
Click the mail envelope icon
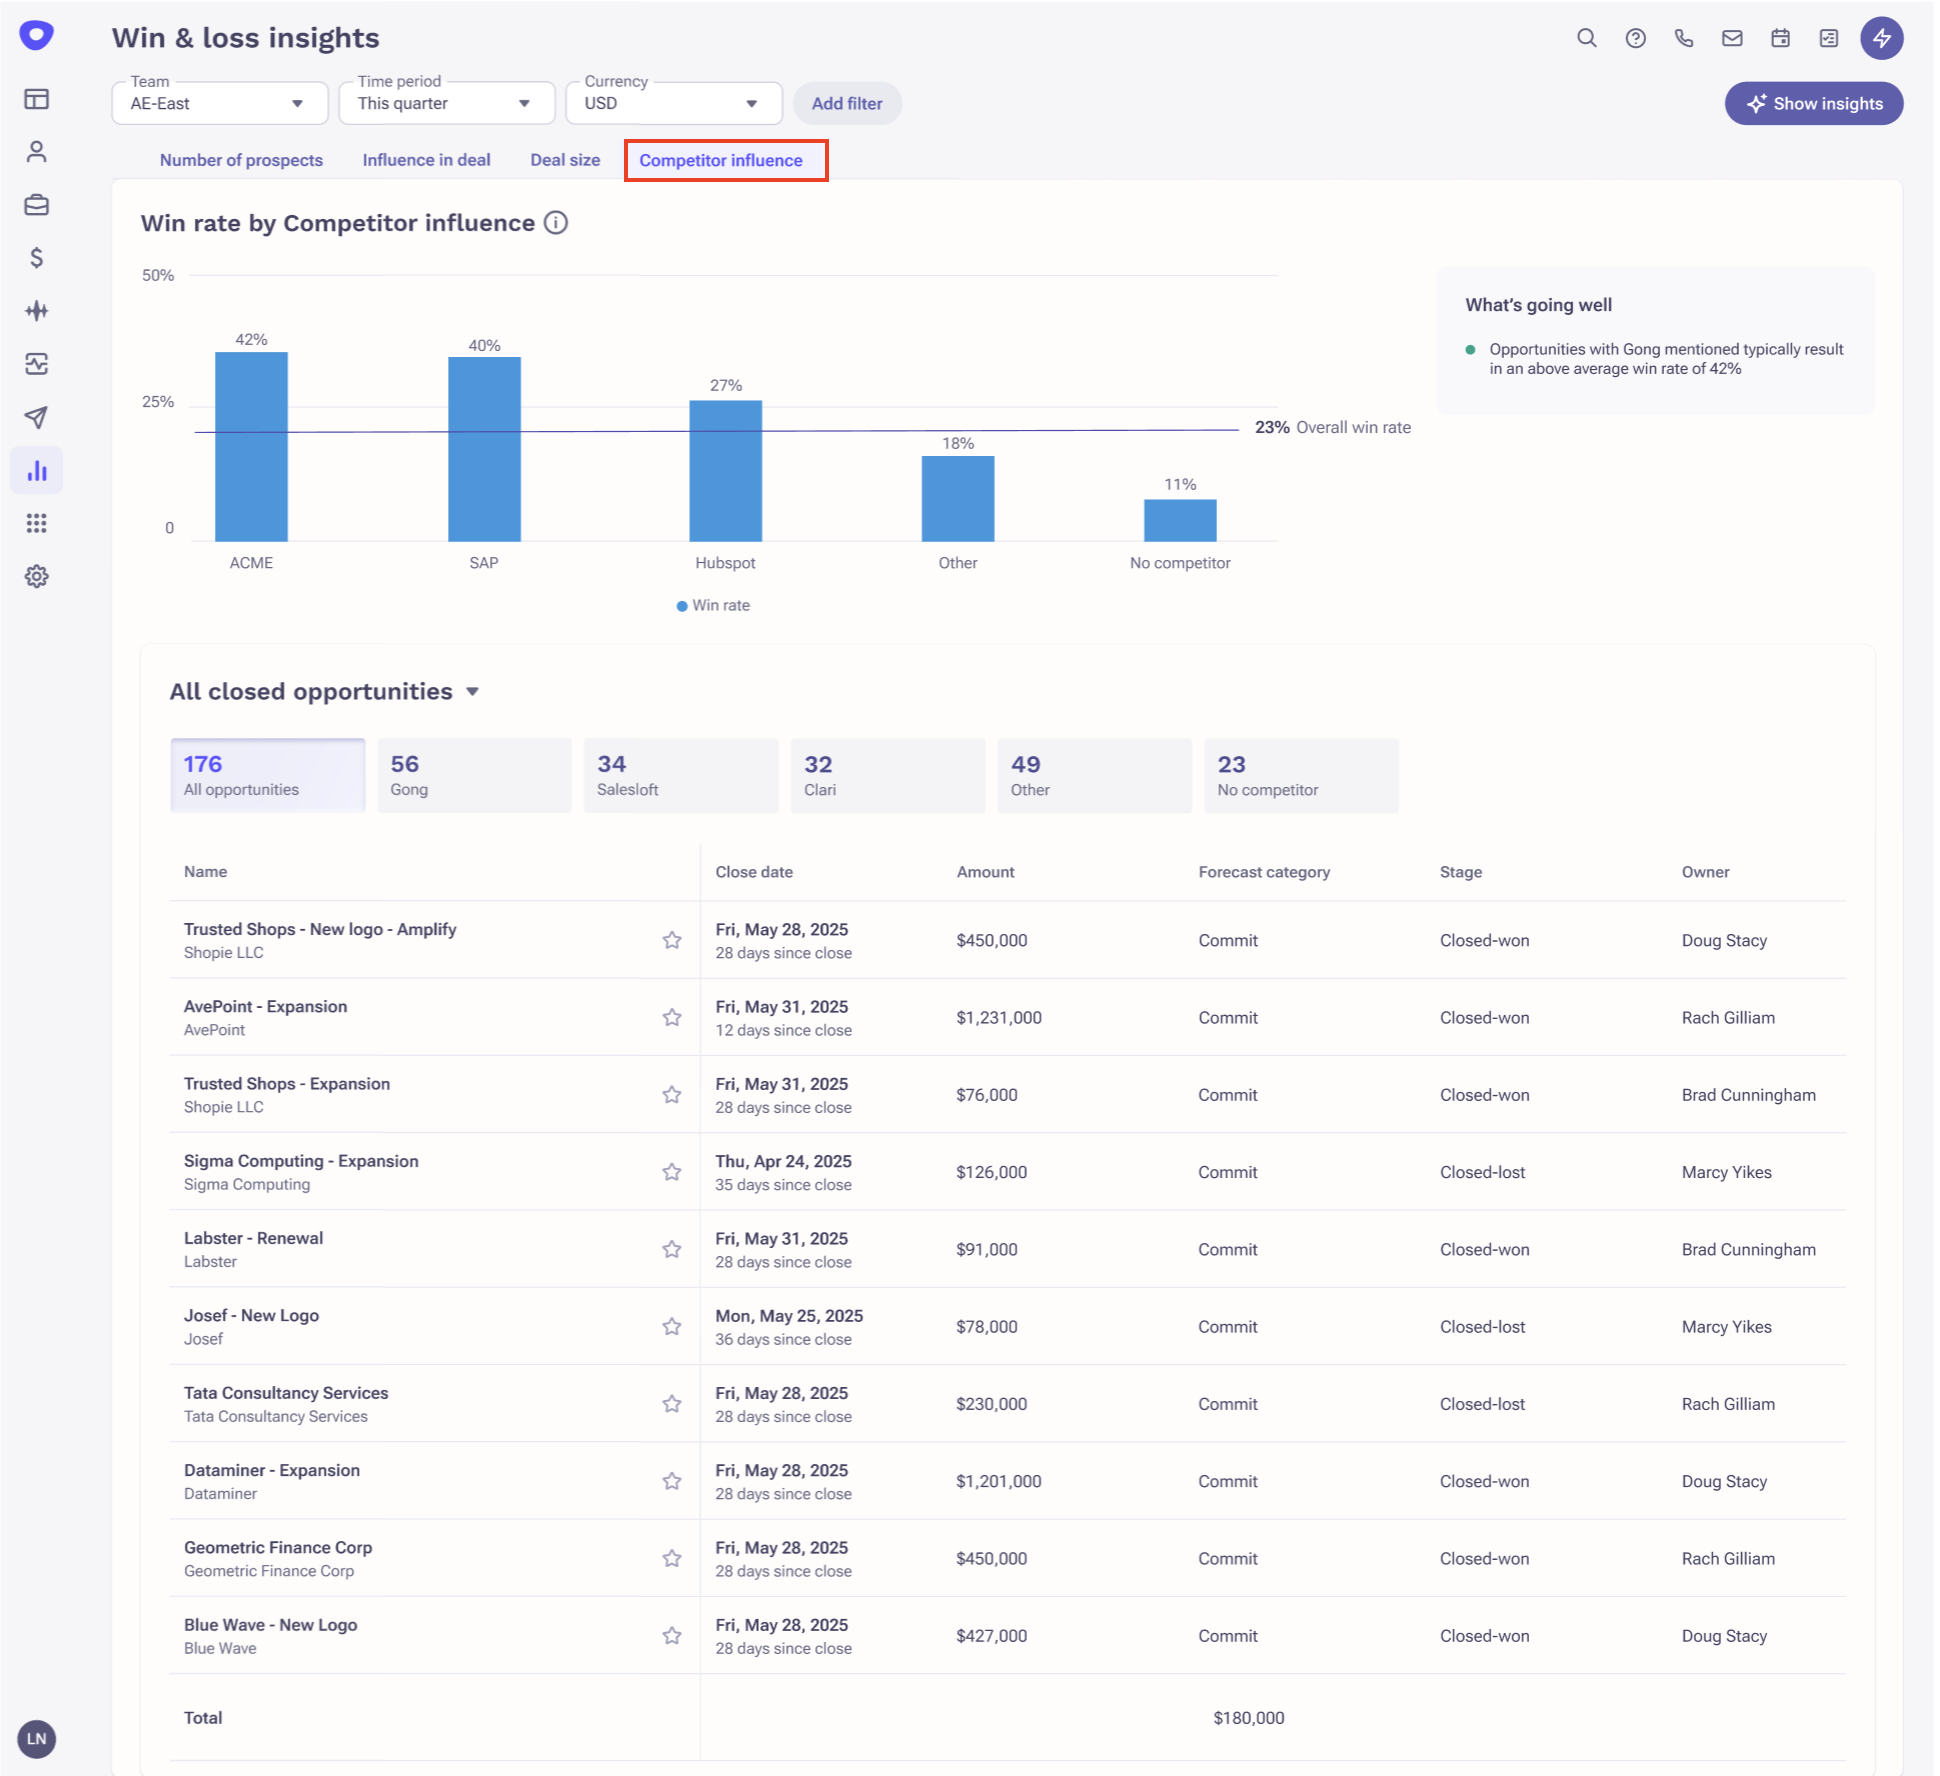click(1732, 38)
